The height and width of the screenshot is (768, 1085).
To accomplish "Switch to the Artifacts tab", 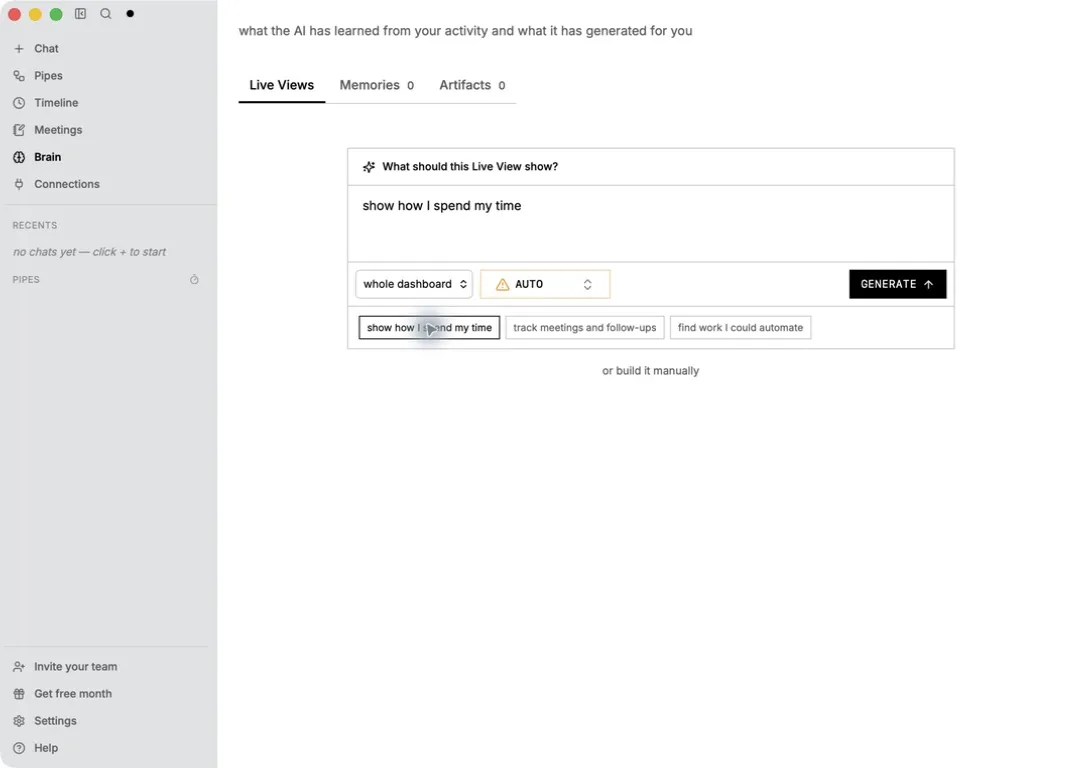I will pos(472,85).
